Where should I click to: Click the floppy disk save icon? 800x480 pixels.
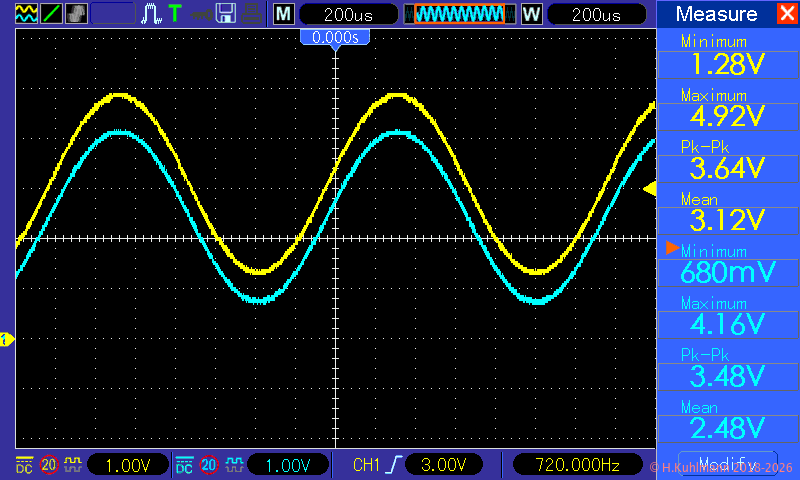click(x=226, y=14)
